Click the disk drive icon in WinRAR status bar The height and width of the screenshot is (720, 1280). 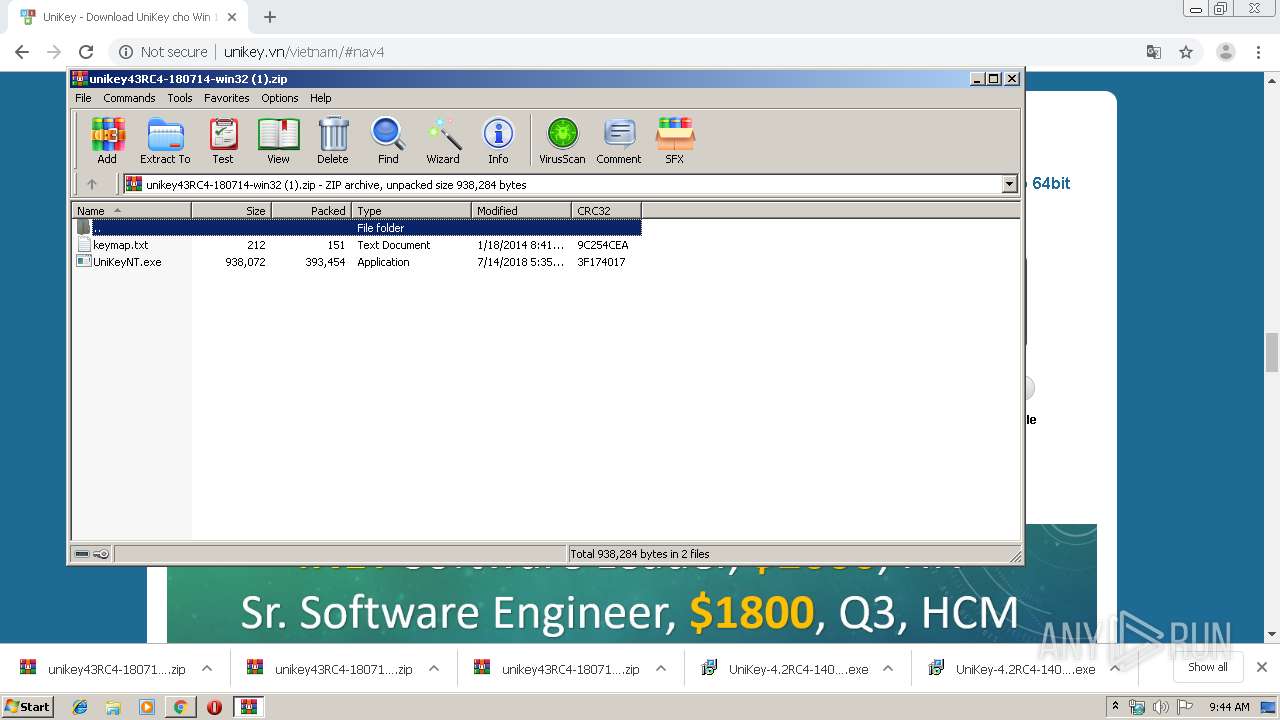click(x=82, y=554)
